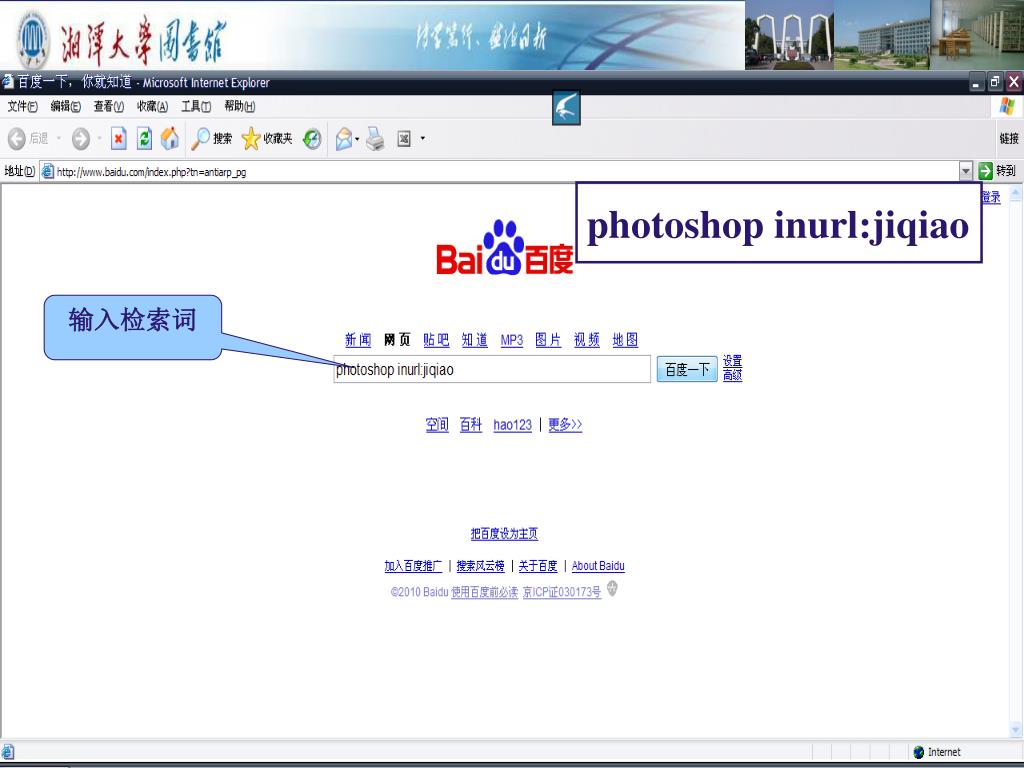
Task: Open the hao123 link
Action: (513, 425)
